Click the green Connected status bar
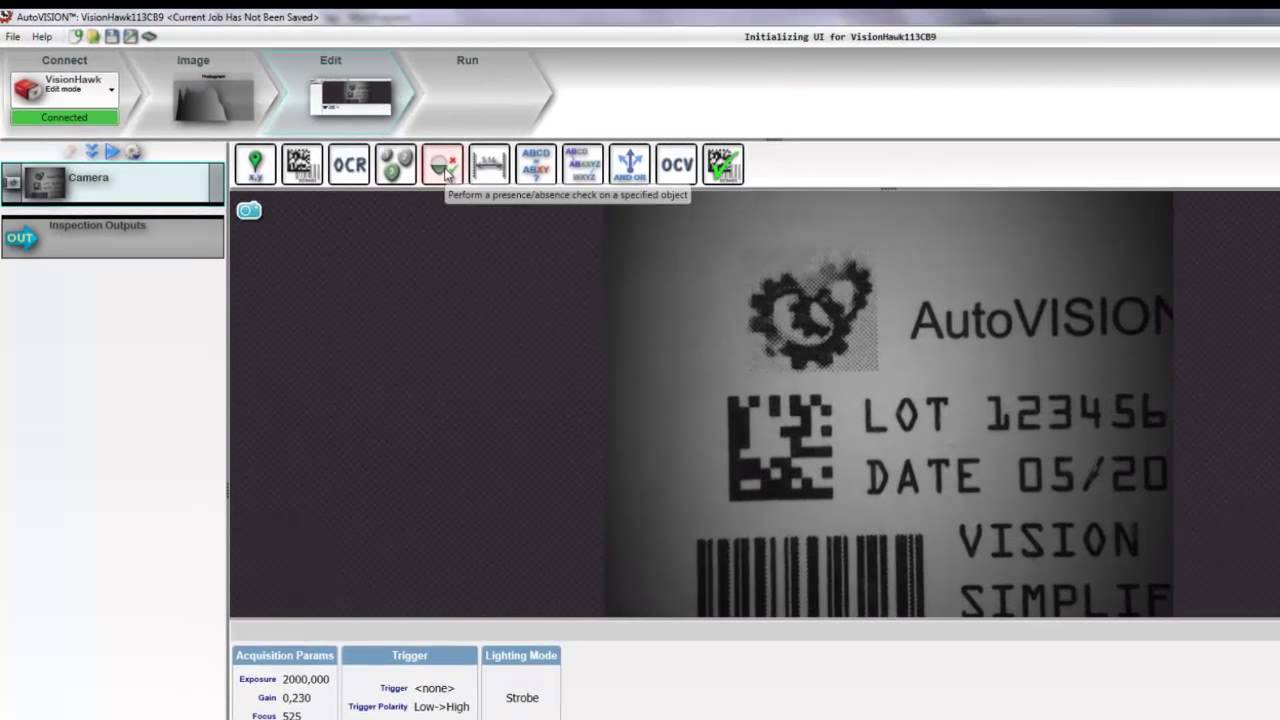Screen dimensions: 1280x720 coord(64,117)
